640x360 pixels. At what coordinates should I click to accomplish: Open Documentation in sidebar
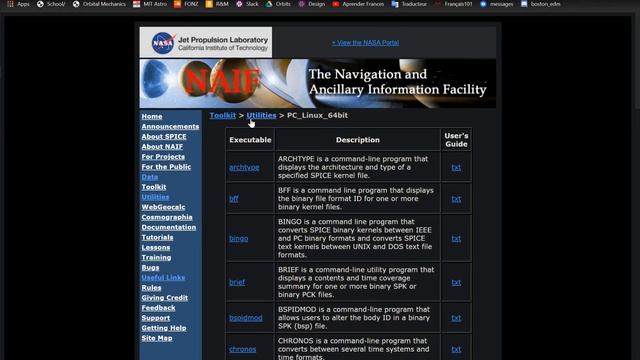[169, 227]
